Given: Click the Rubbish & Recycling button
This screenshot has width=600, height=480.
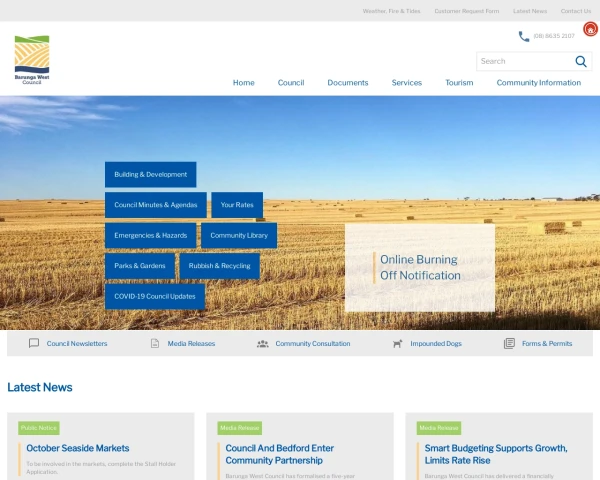Looking at the screenshot, I should pyautogui.click(x=220, y=266).
